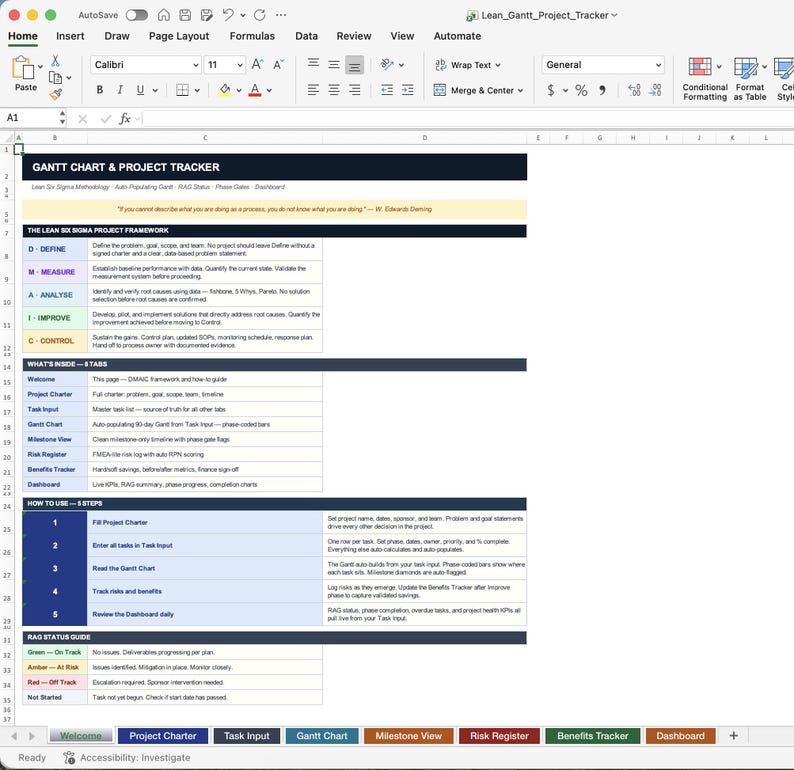
Task: Toggle underline formatting
Action: pyautogui.click(x=140, y=90)
